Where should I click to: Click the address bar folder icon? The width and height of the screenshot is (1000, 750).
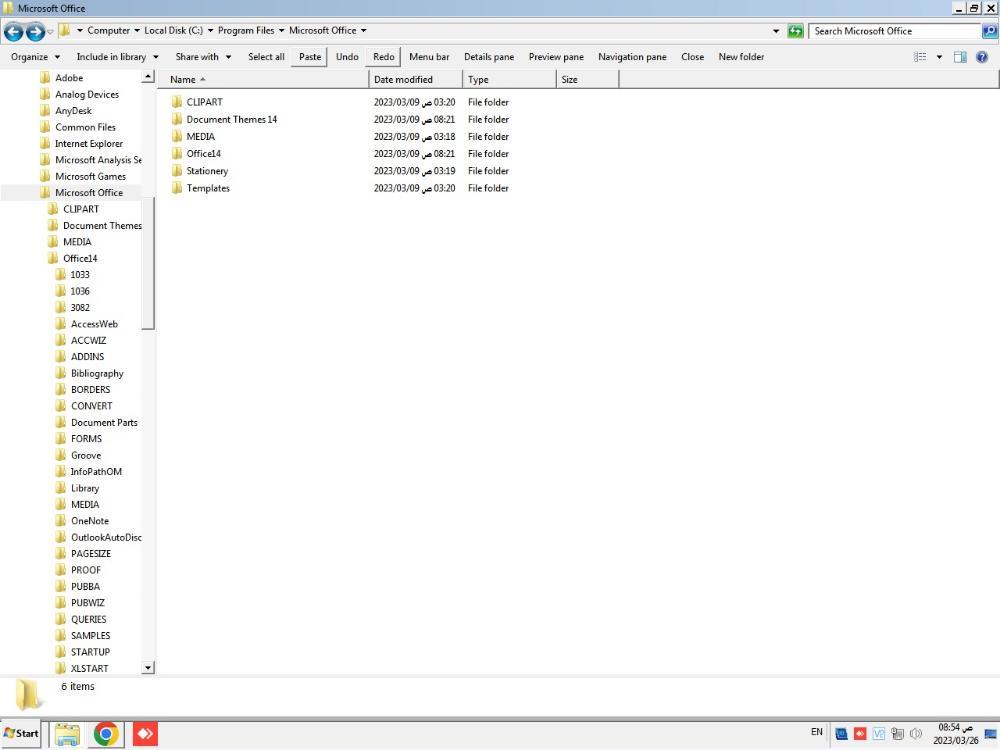(64, 30)
